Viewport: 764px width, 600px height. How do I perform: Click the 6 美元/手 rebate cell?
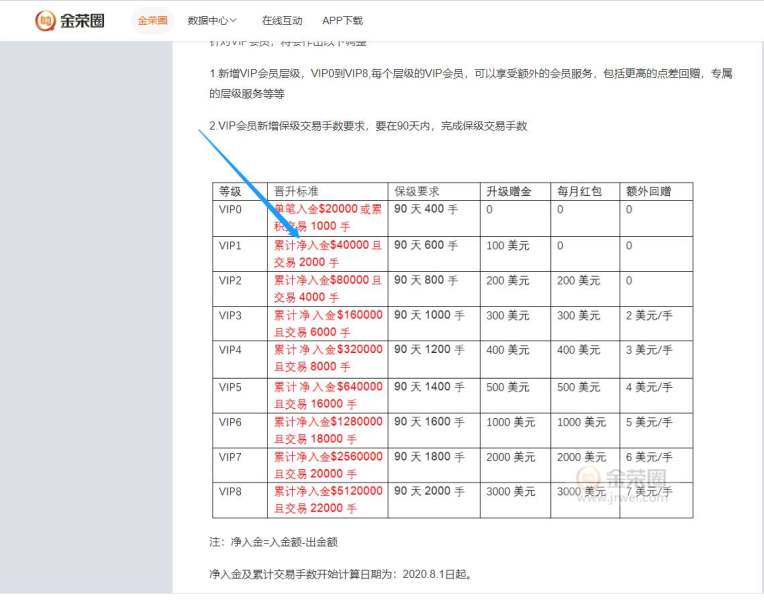(x=656, y=465)
